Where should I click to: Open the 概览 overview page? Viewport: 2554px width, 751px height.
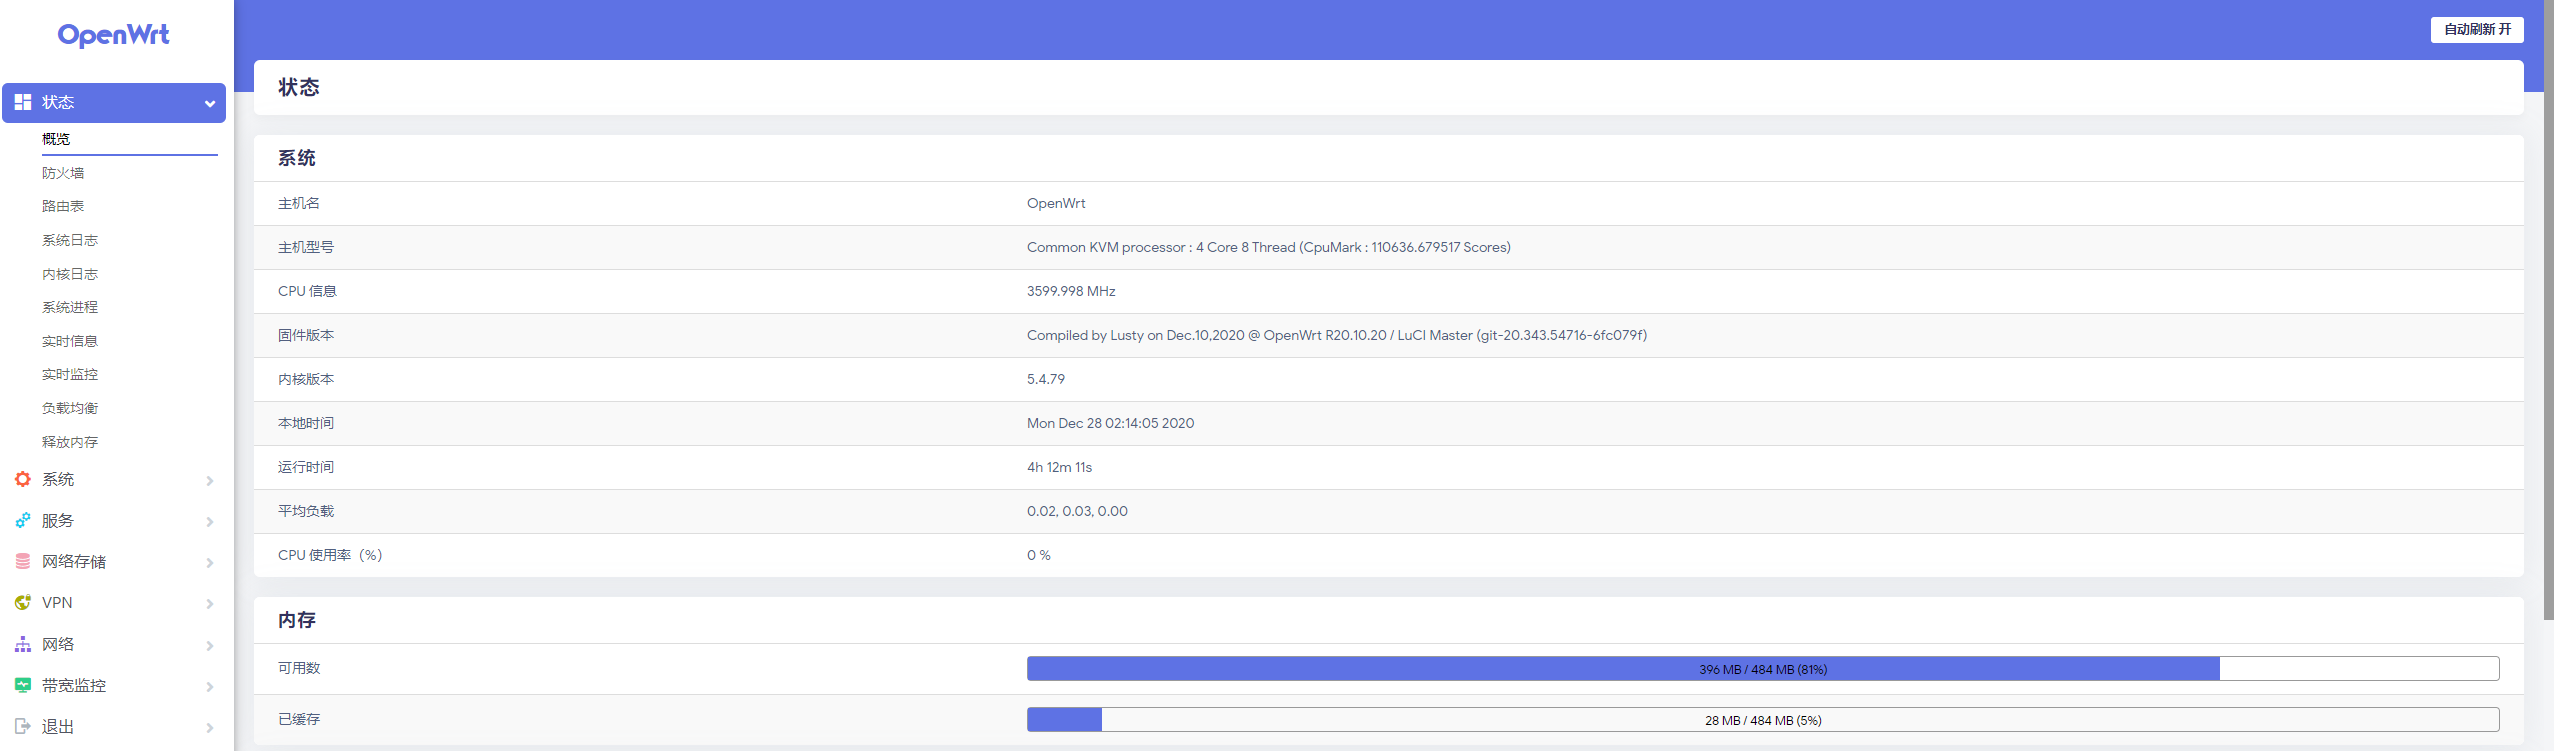(56, 139)
